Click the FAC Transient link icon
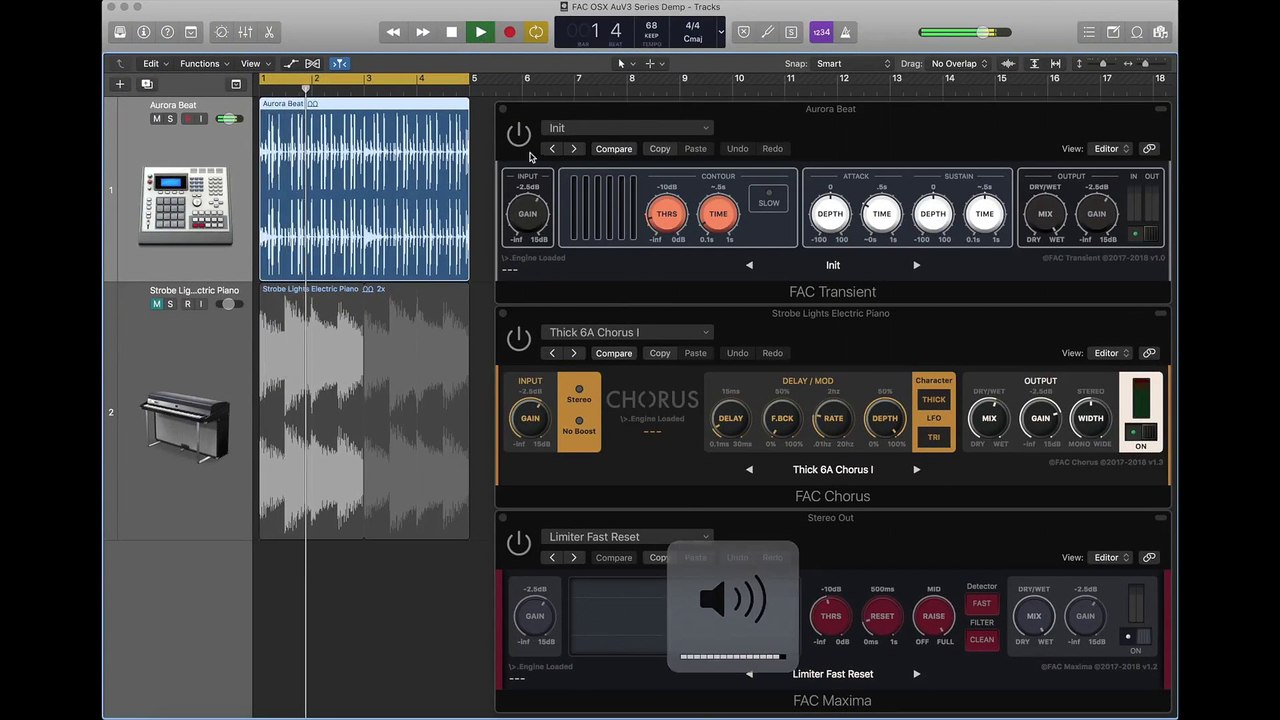Image resolution: width=1280 pixels, height=720 pixels. point(1149,149)
